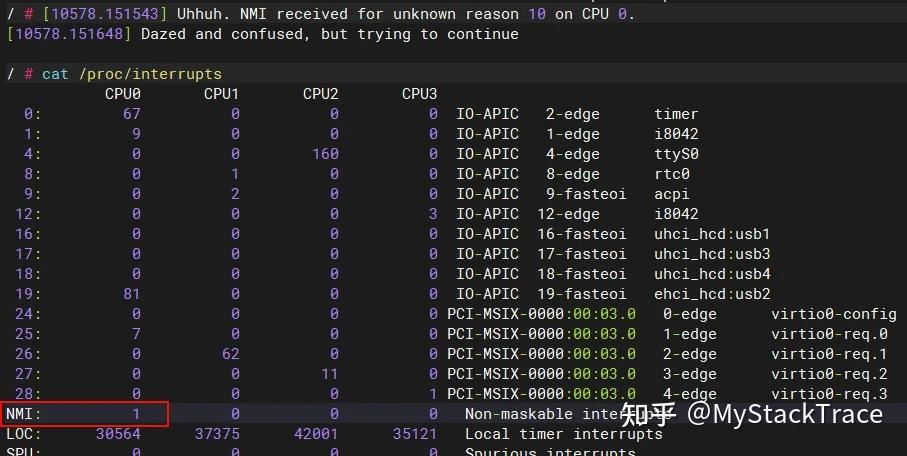Click the 'virtio0-config' entry
907x456 pixels.
(834, 314)
